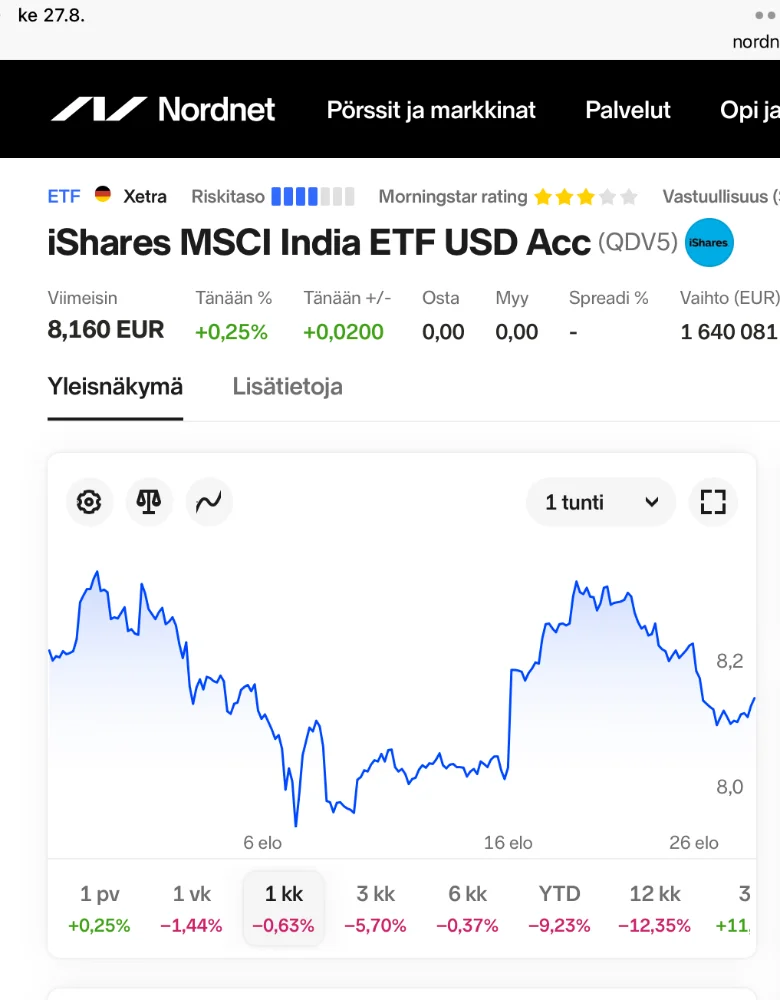Click the Nordnet logo
Image resolution: width=780 pixels, height=1000 pixels.
pyautogui.click(x=163, y=109)
